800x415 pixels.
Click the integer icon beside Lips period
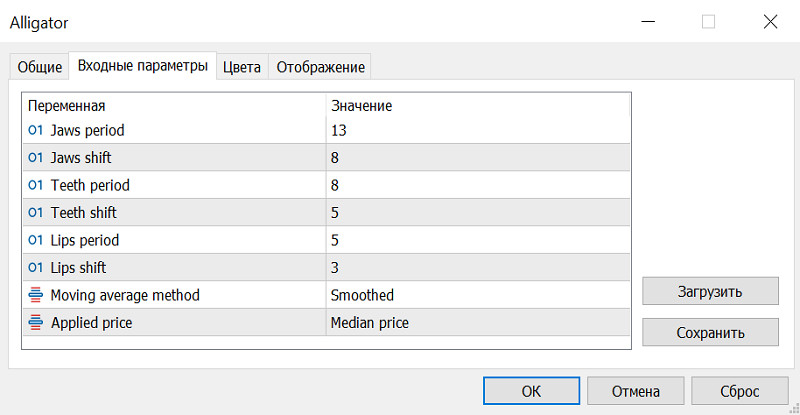(x=35, y=240)
